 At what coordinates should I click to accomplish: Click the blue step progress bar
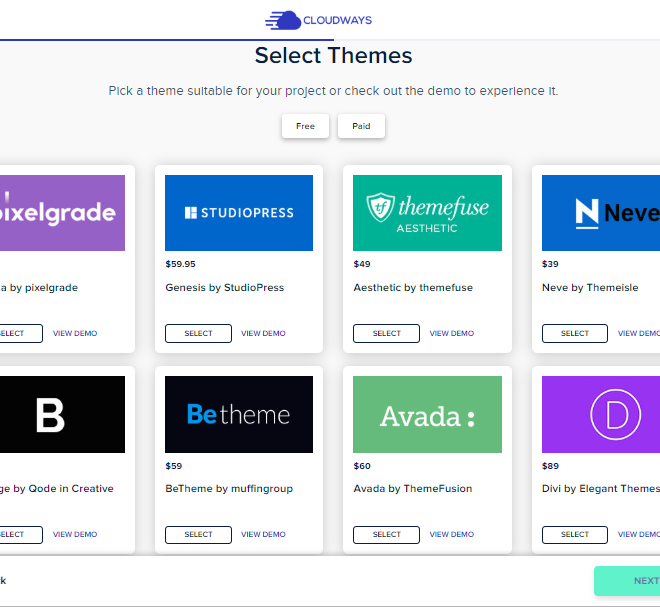point(167,40)
